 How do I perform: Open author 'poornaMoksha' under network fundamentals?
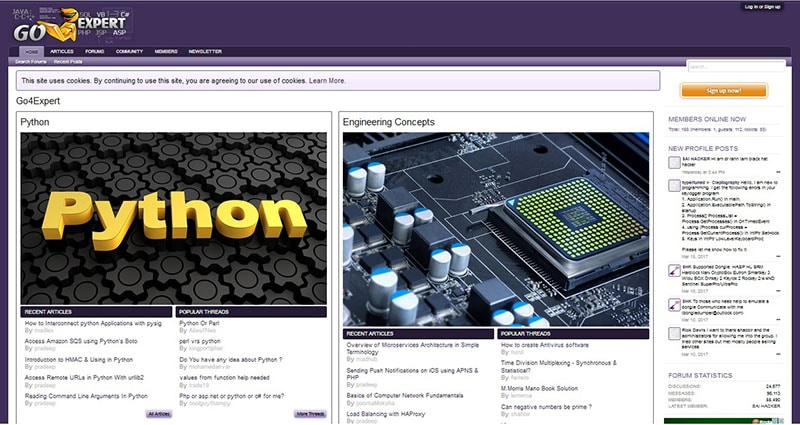(x=375, y=403)
